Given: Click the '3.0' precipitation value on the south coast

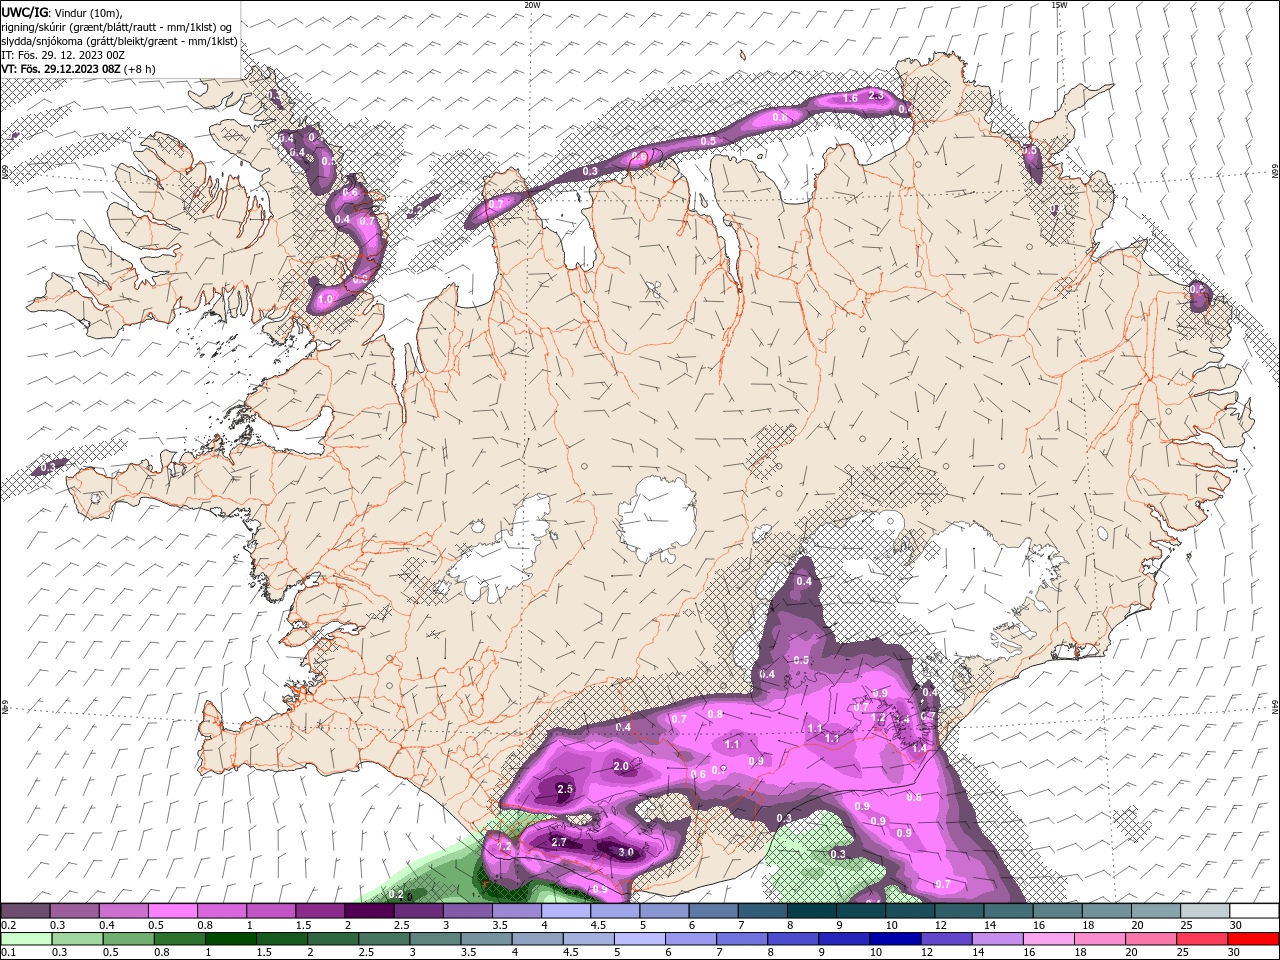Looking at the screenshot, I should [x=626, y=852].
